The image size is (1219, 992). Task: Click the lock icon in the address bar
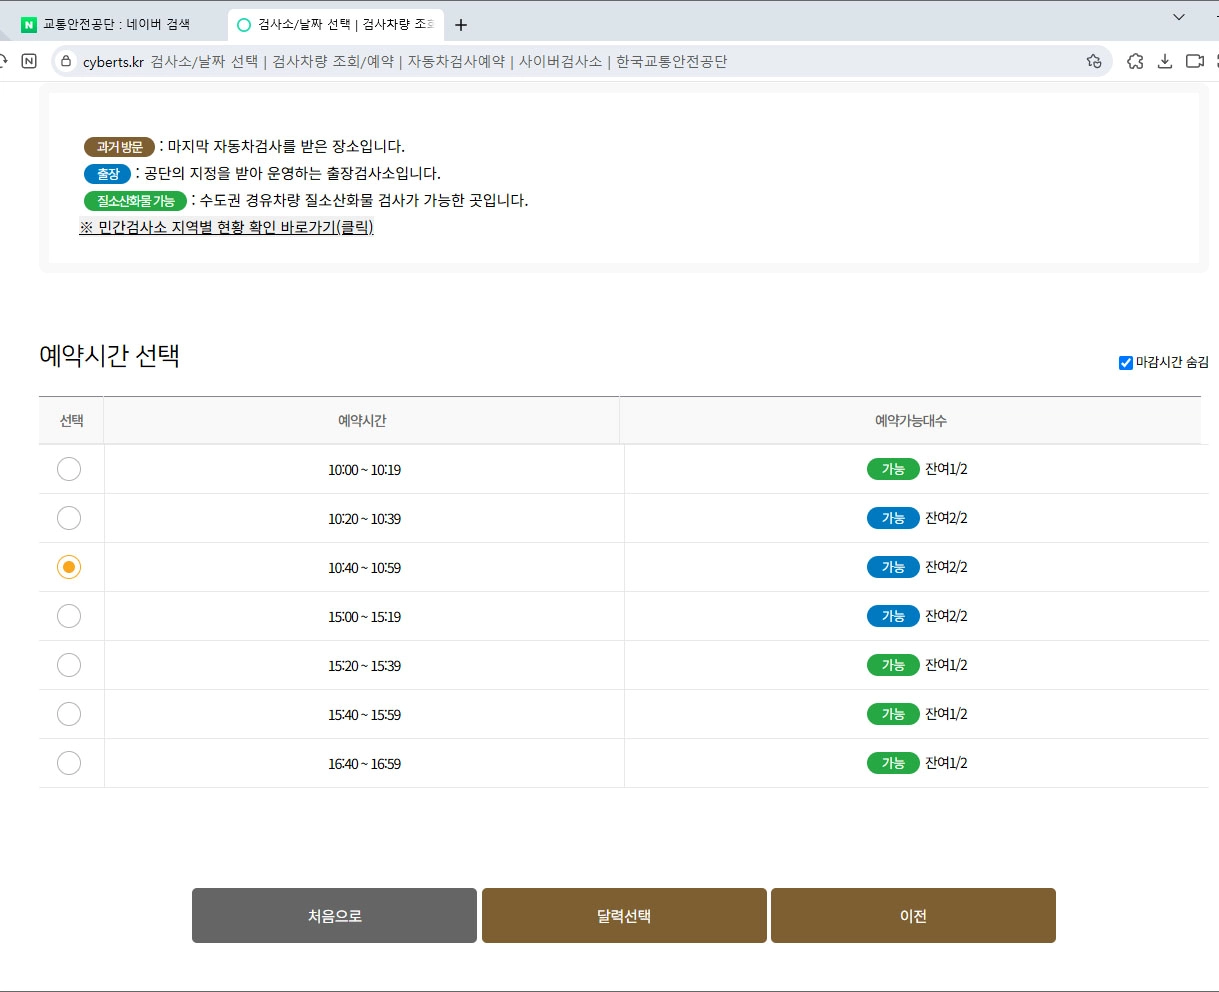[x=64, y=61]
